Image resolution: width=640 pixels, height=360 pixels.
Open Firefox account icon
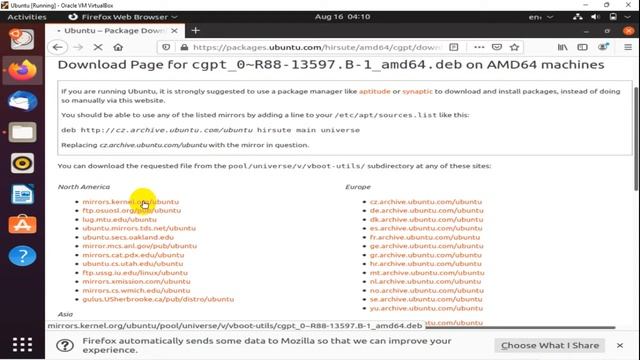[603, 47]
